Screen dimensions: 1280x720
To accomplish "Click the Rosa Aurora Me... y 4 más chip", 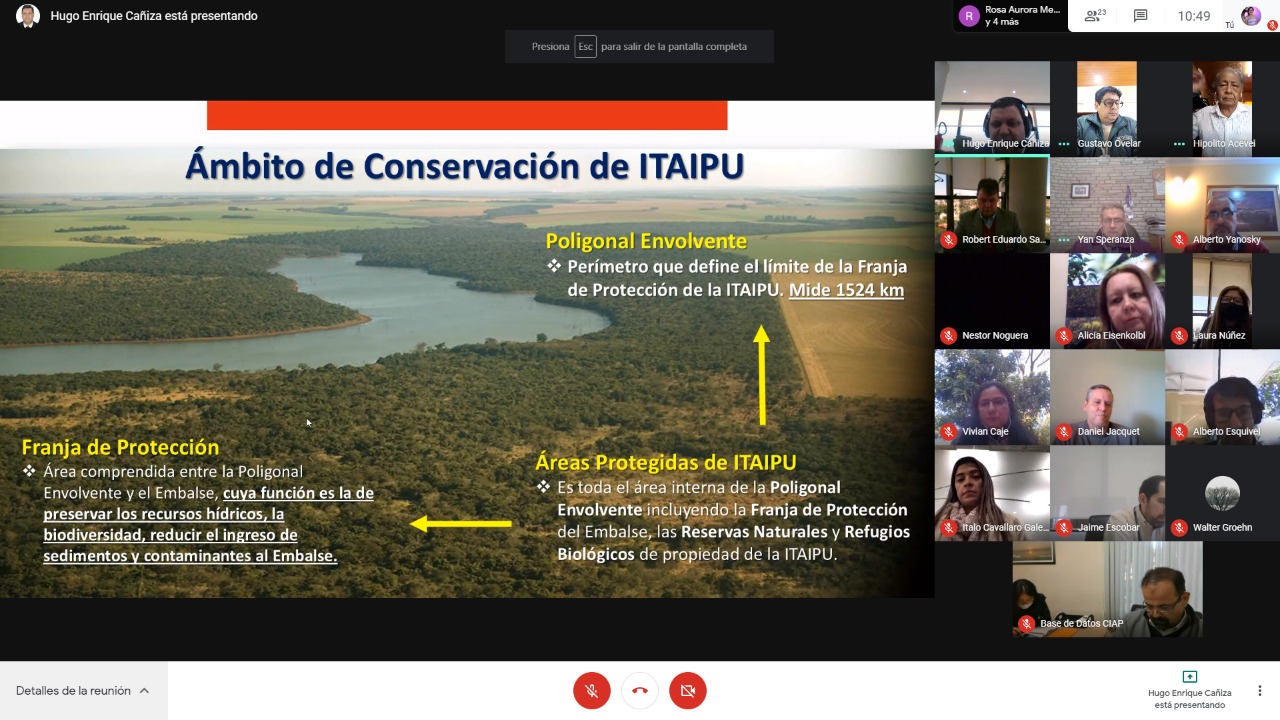I will [1009, 16].
